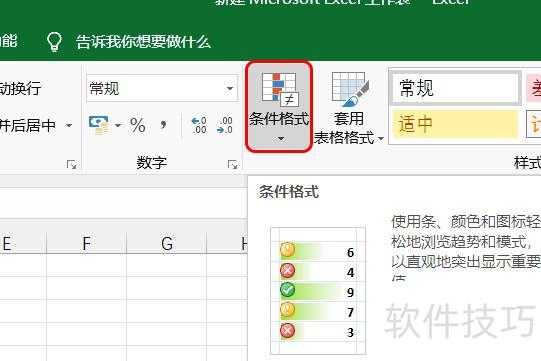This screenshot has height=361, width=541.
Task: Select column E header
Action: 23,243
